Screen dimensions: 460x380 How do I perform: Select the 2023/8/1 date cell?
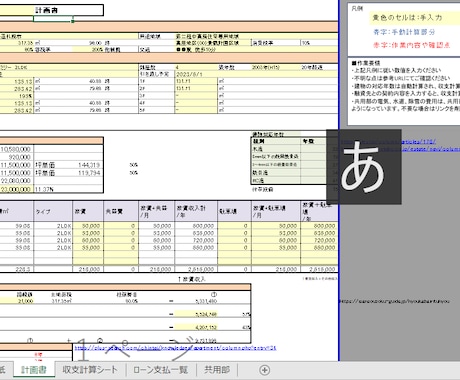click(196, 74)
